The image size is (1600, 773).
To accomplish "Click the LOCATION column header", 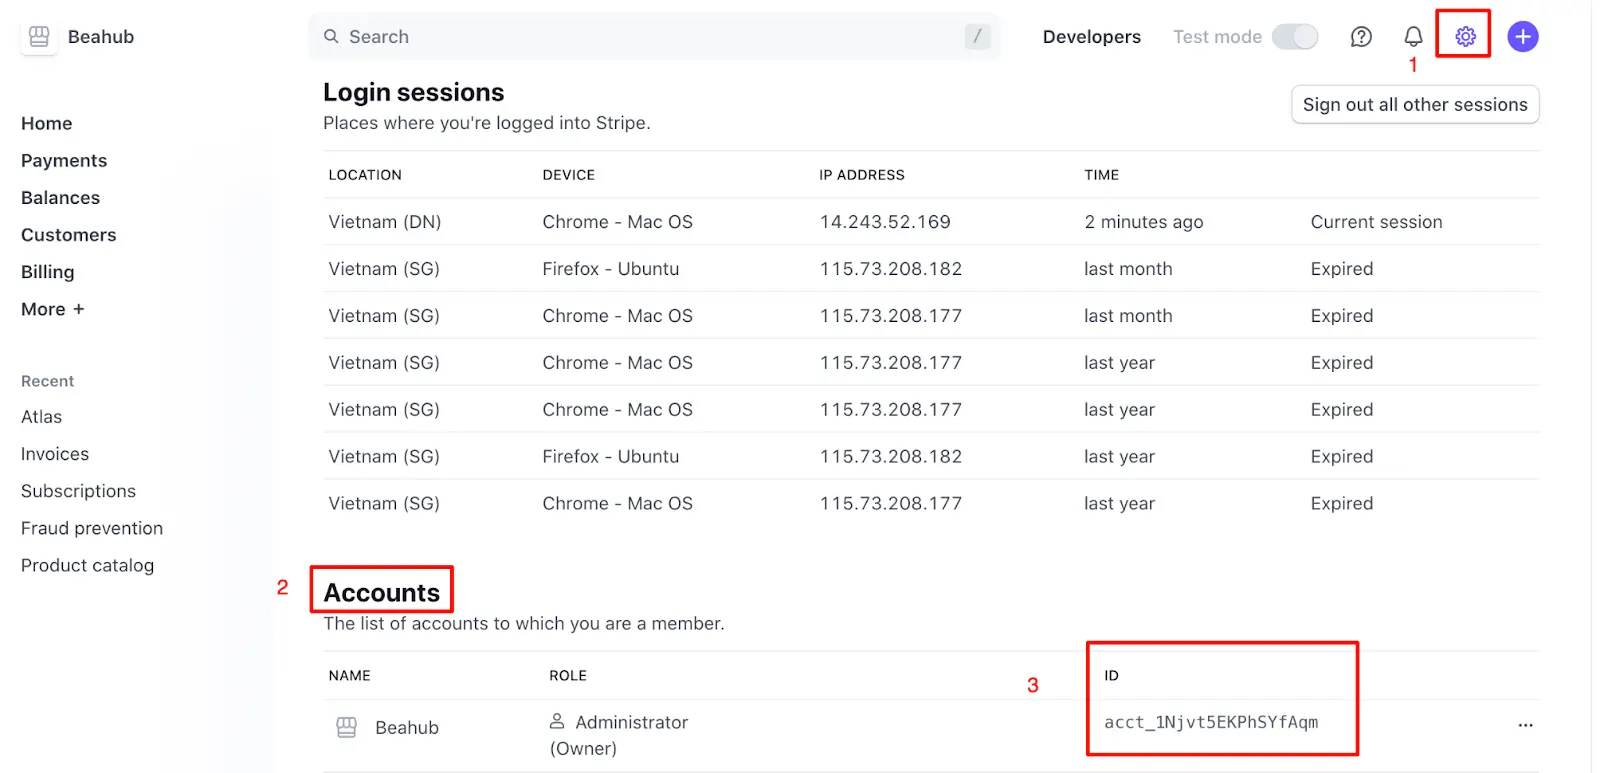I will click(365, 175).
